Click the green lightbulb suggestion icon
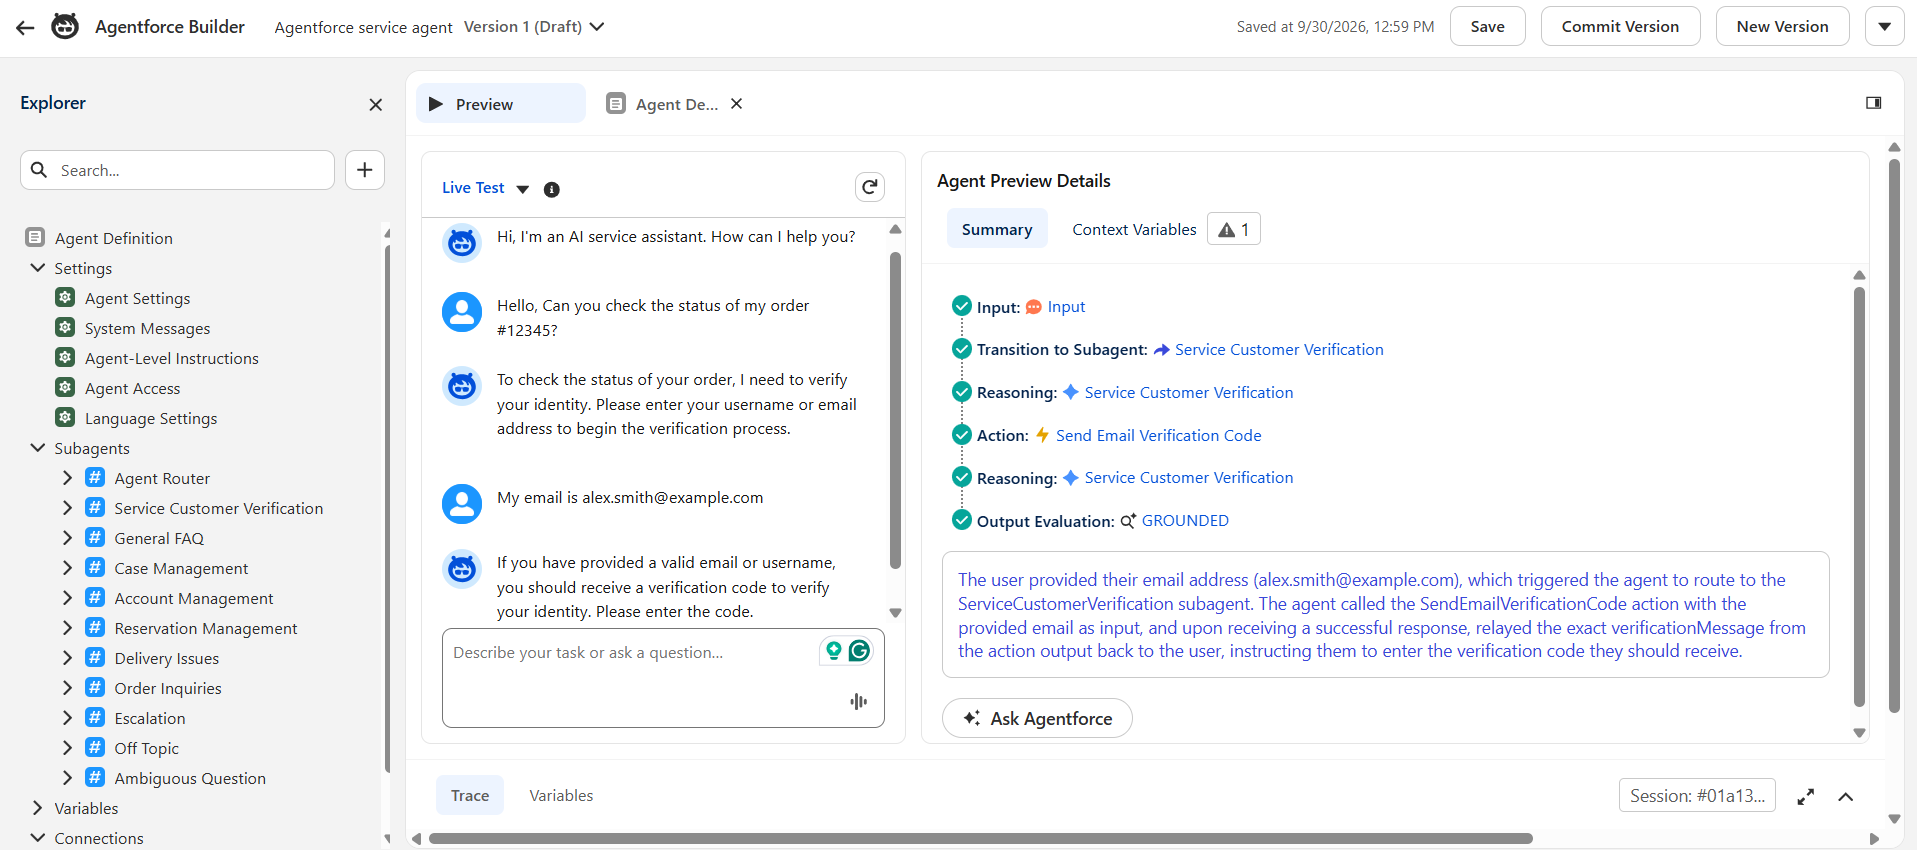 pyautogui.click(x=833, y=651)
